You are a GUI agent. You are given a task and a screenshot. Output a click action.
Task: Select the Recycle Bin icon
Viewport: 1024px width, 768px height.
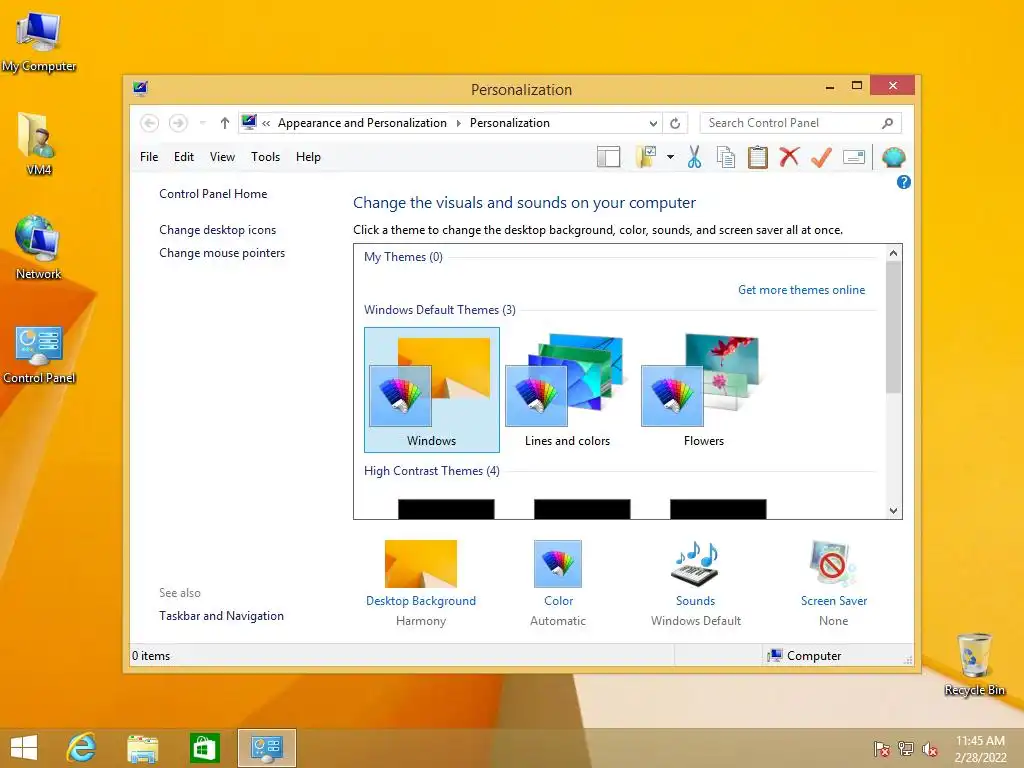click(974, 664)
